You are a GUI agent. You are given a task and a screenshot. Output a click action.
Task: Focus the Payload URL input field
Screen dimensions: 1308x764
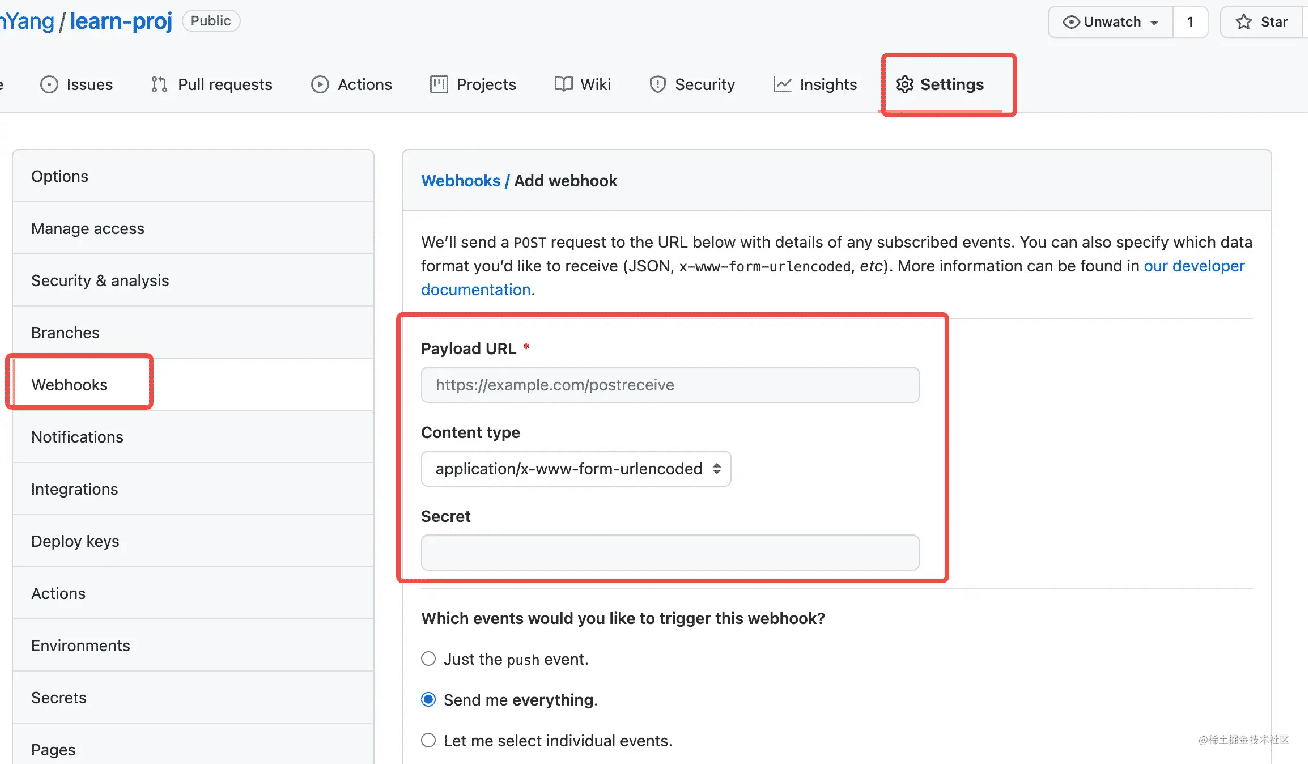[x=670, y=385]
